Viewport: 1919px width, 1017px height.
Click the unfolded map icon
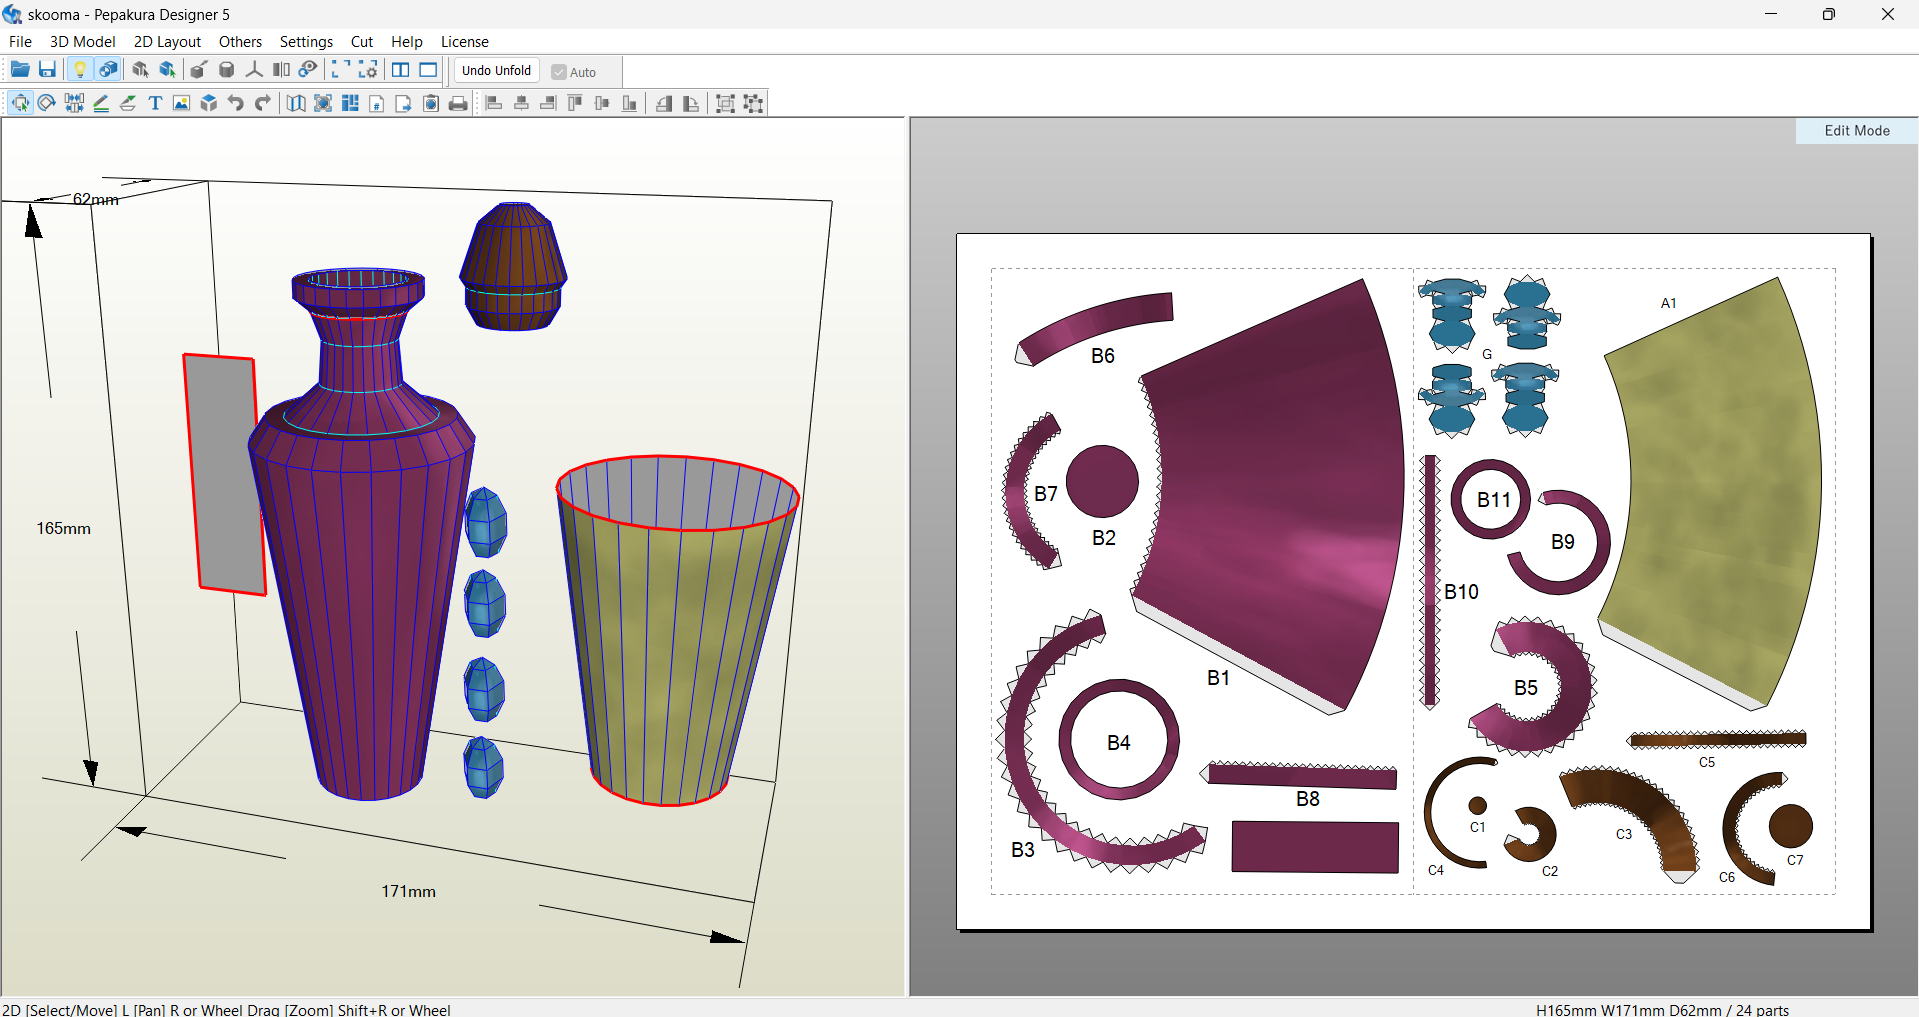[296, 103]
